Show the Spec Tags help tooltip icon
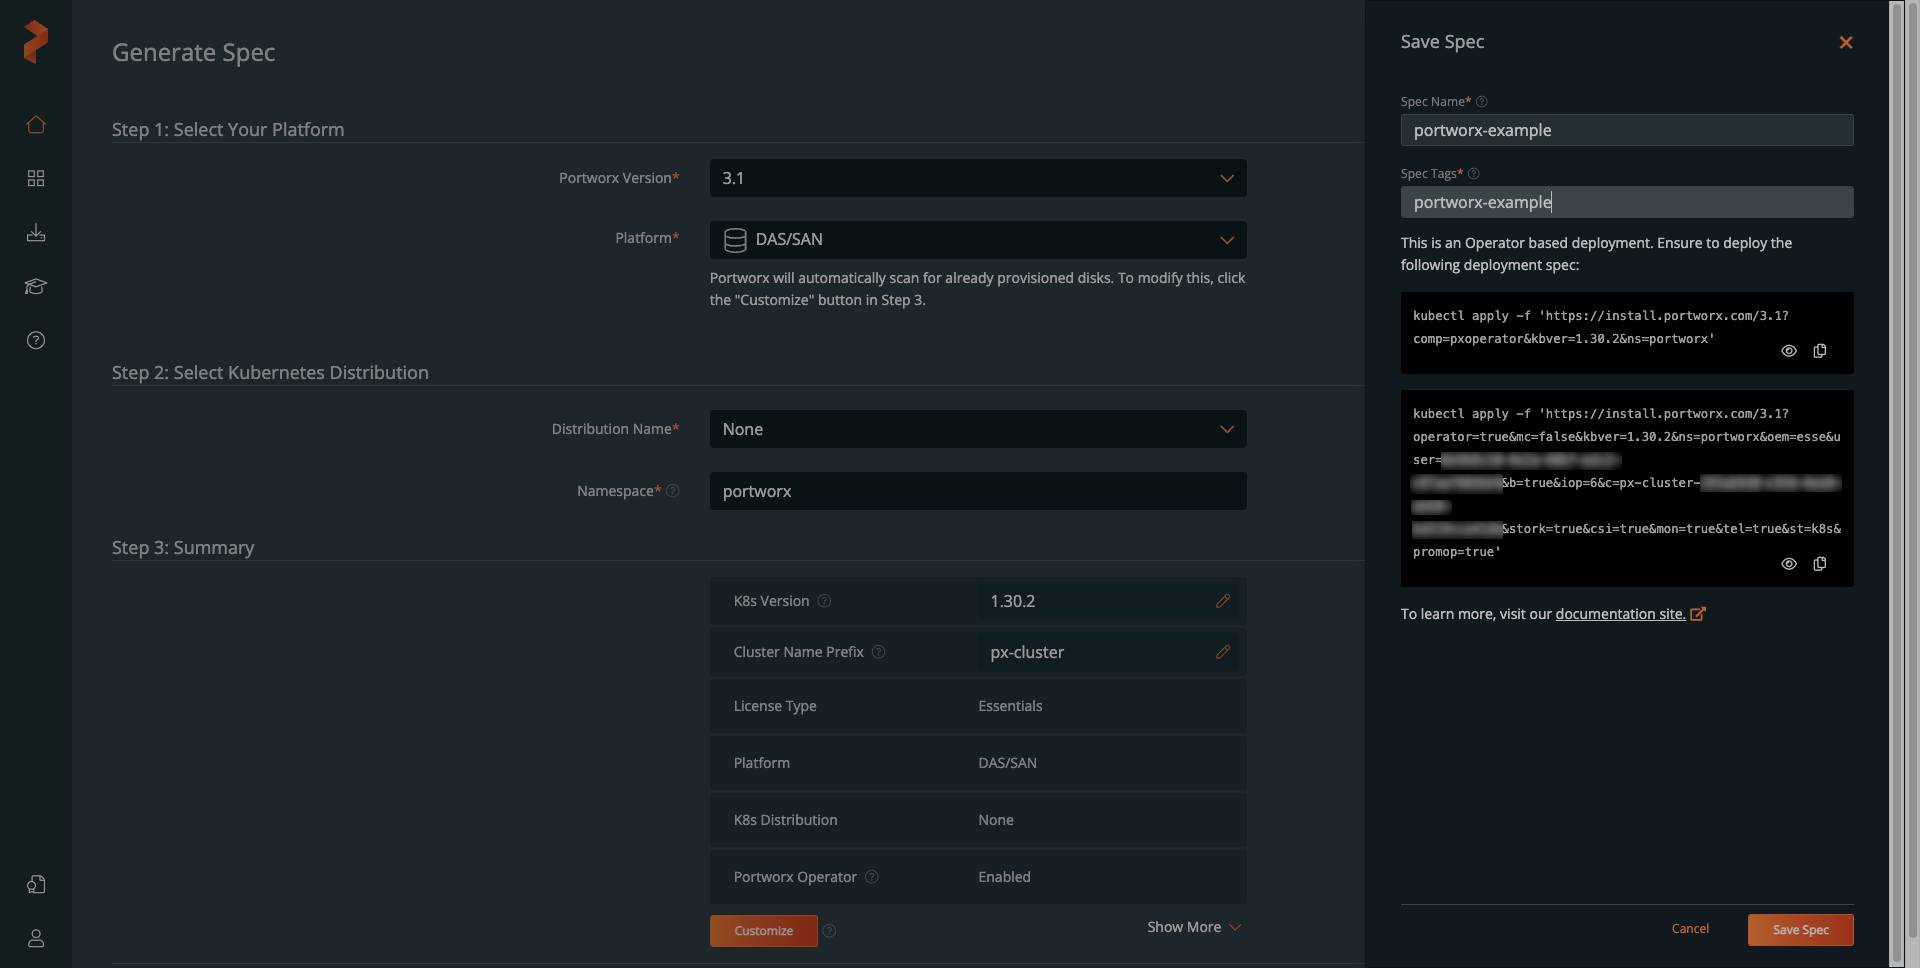The height and width of the screenshot is (968, 1920). coord(1474,173)
